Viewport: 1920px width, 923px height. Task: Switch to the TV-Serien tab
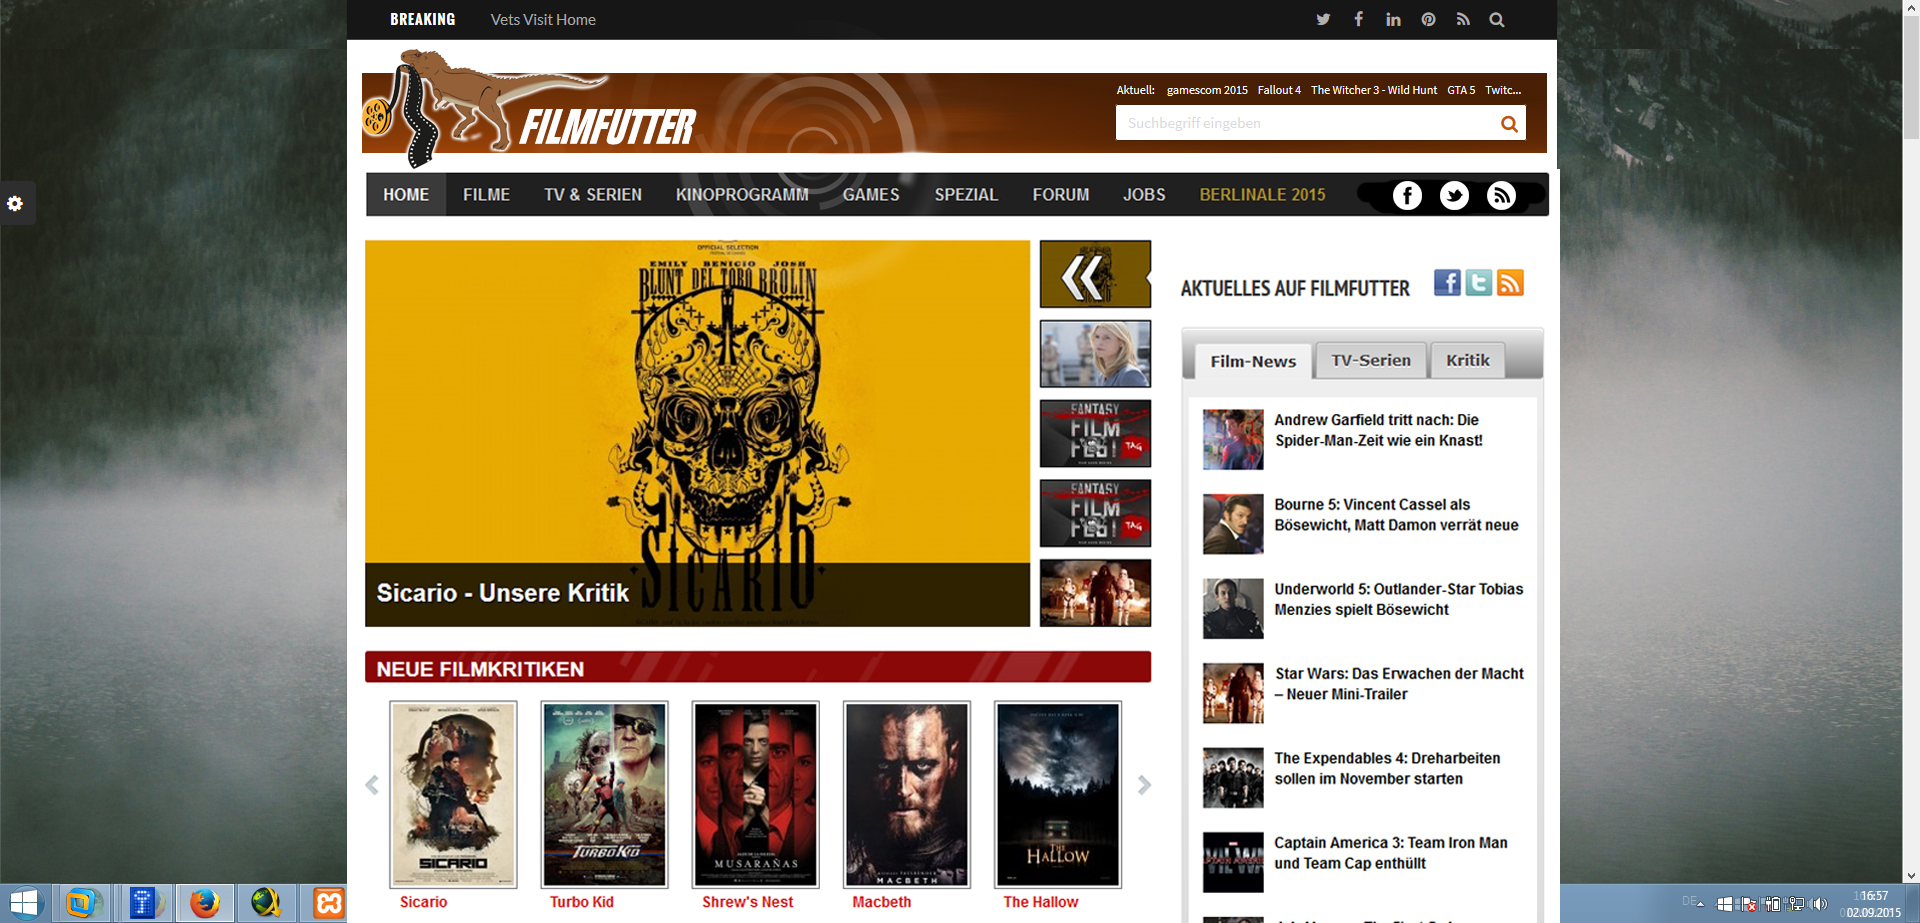1370,361
